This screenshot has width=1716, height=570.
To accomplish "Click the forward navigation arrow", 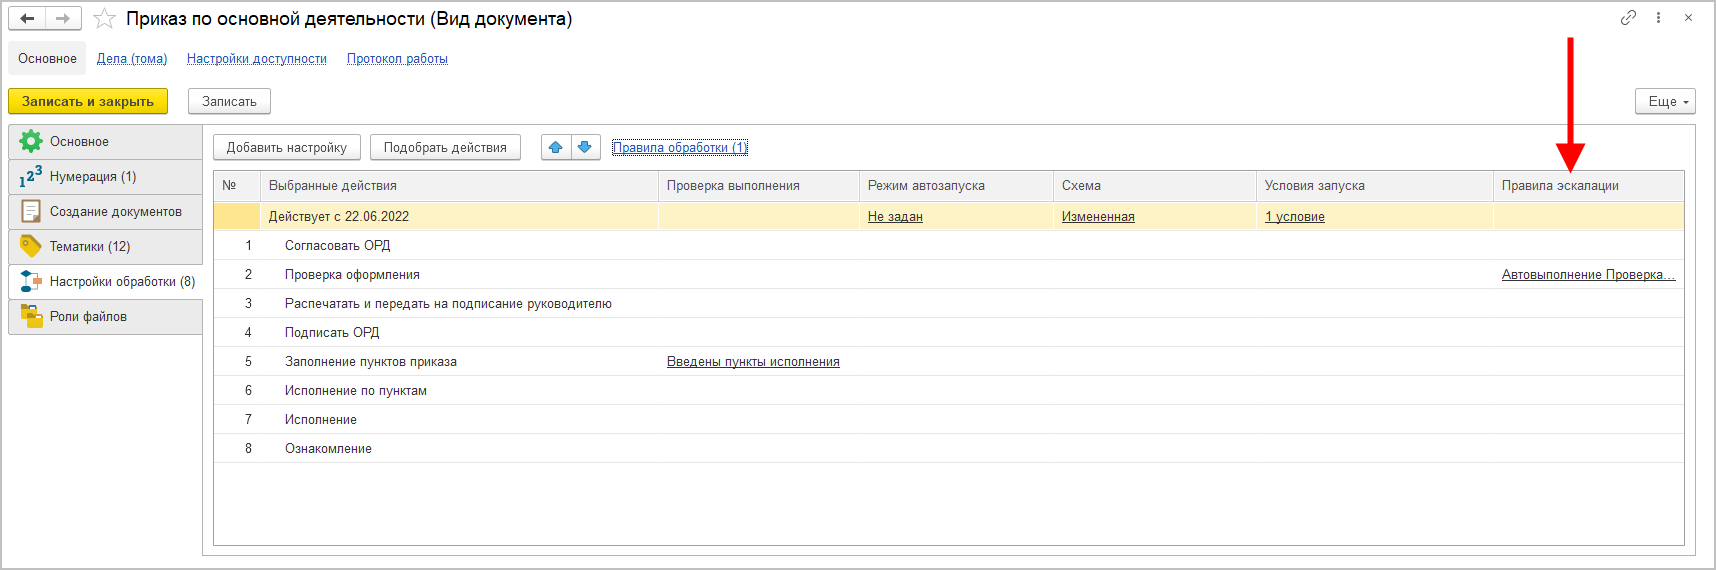I will (63, 19).
